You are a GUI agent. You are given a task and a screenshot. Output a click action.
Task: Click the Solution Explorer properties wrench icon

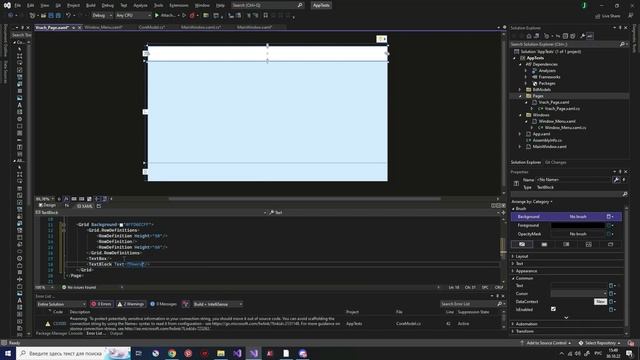click(x=582, y=36)
